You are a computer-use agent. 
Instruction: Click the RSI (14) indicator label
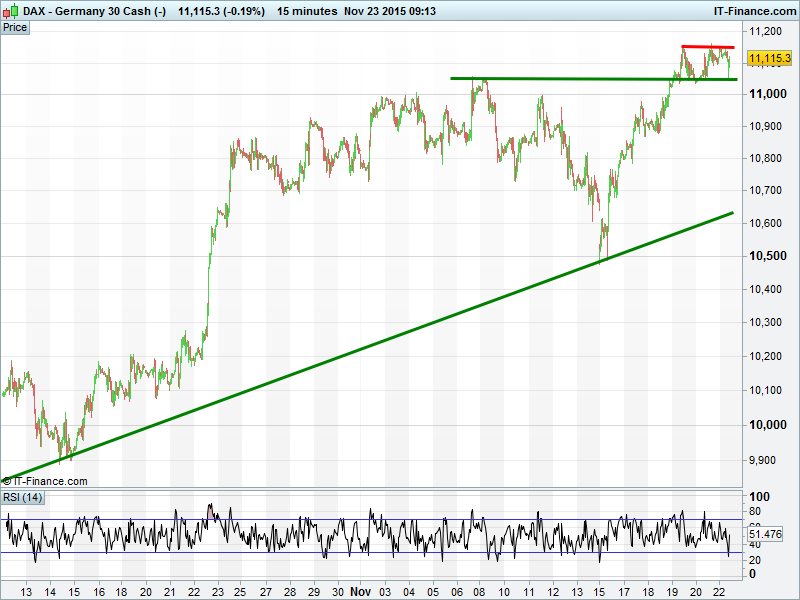point(23,497)
